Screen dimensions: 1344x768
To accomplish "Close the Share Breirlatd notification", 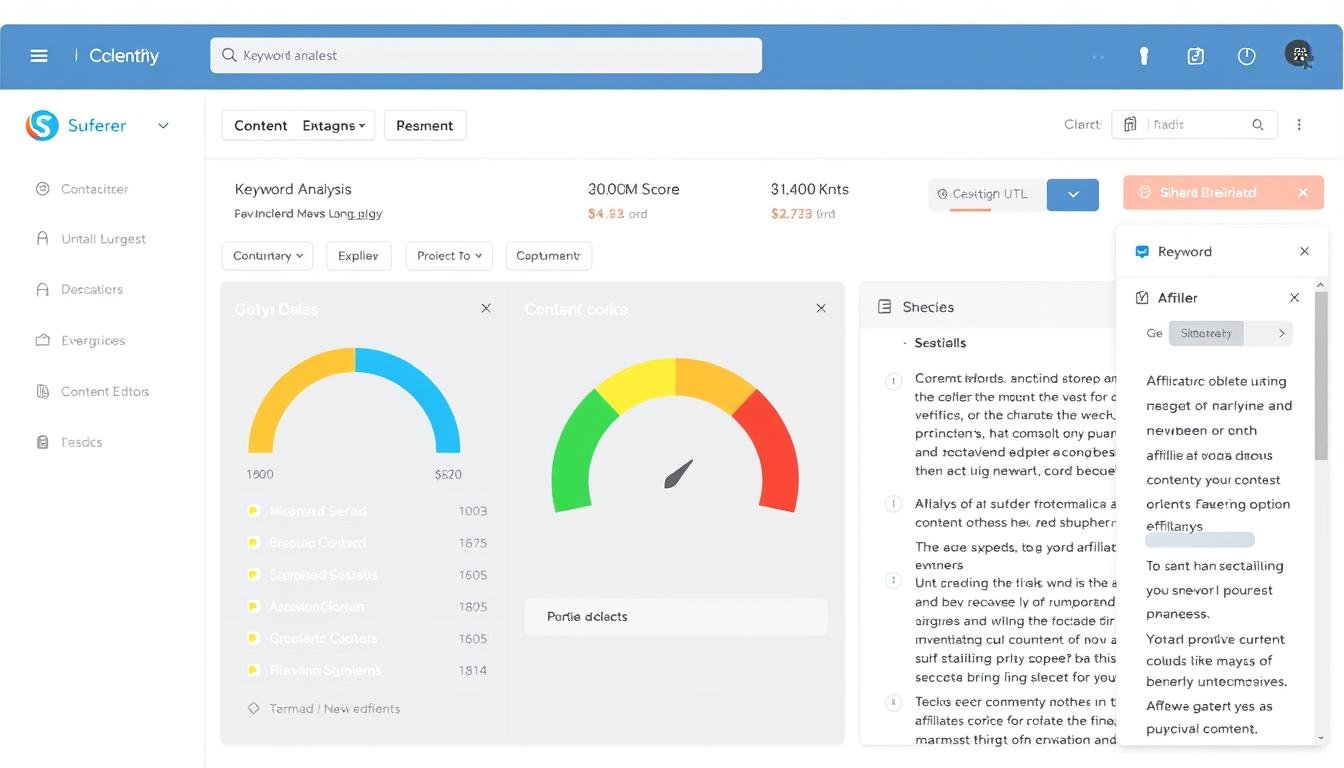I will pos(1303,192).
